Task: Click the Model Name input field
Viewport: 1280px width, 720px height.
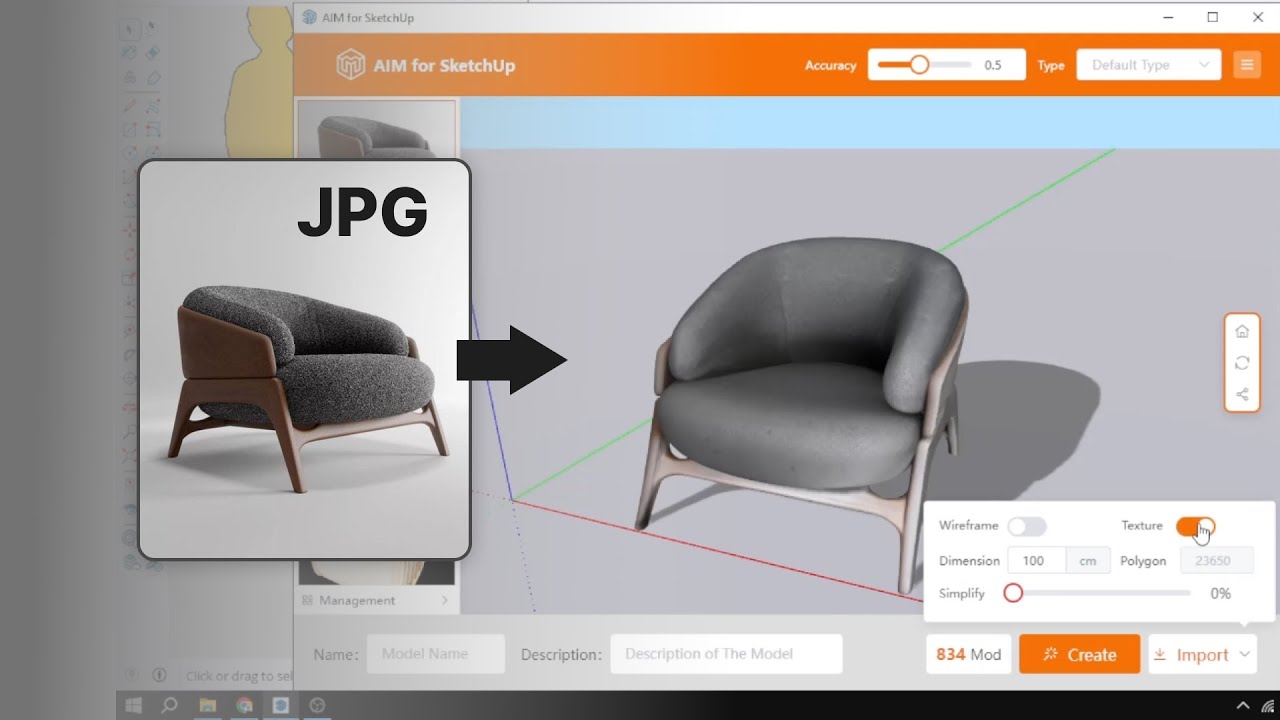Action: [x=436, y=654]
